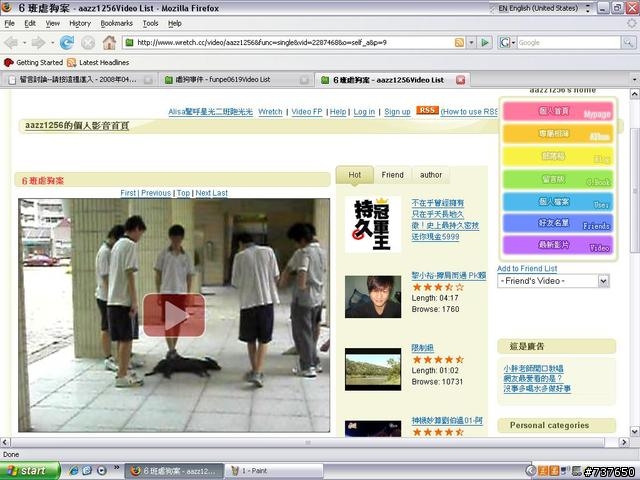Open the History menu
Image resolution: width=640 pixels, height=480 pixels.
80,24
